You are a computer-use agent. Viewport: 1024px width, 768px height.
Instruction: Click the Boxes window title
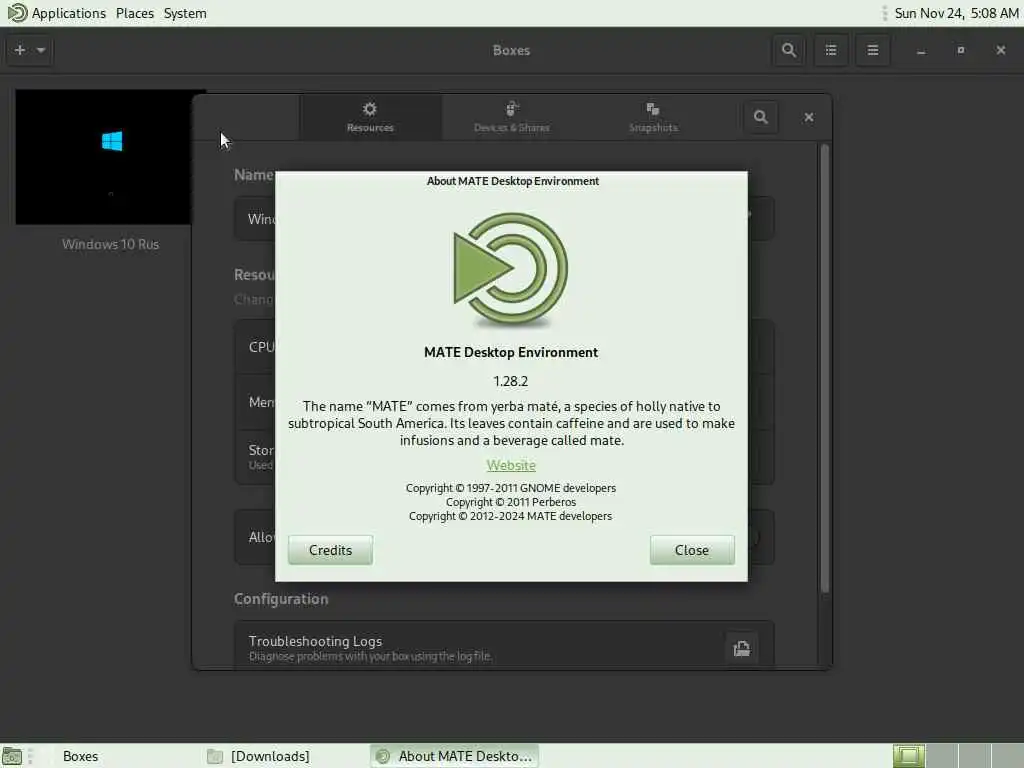pos(511,50)
